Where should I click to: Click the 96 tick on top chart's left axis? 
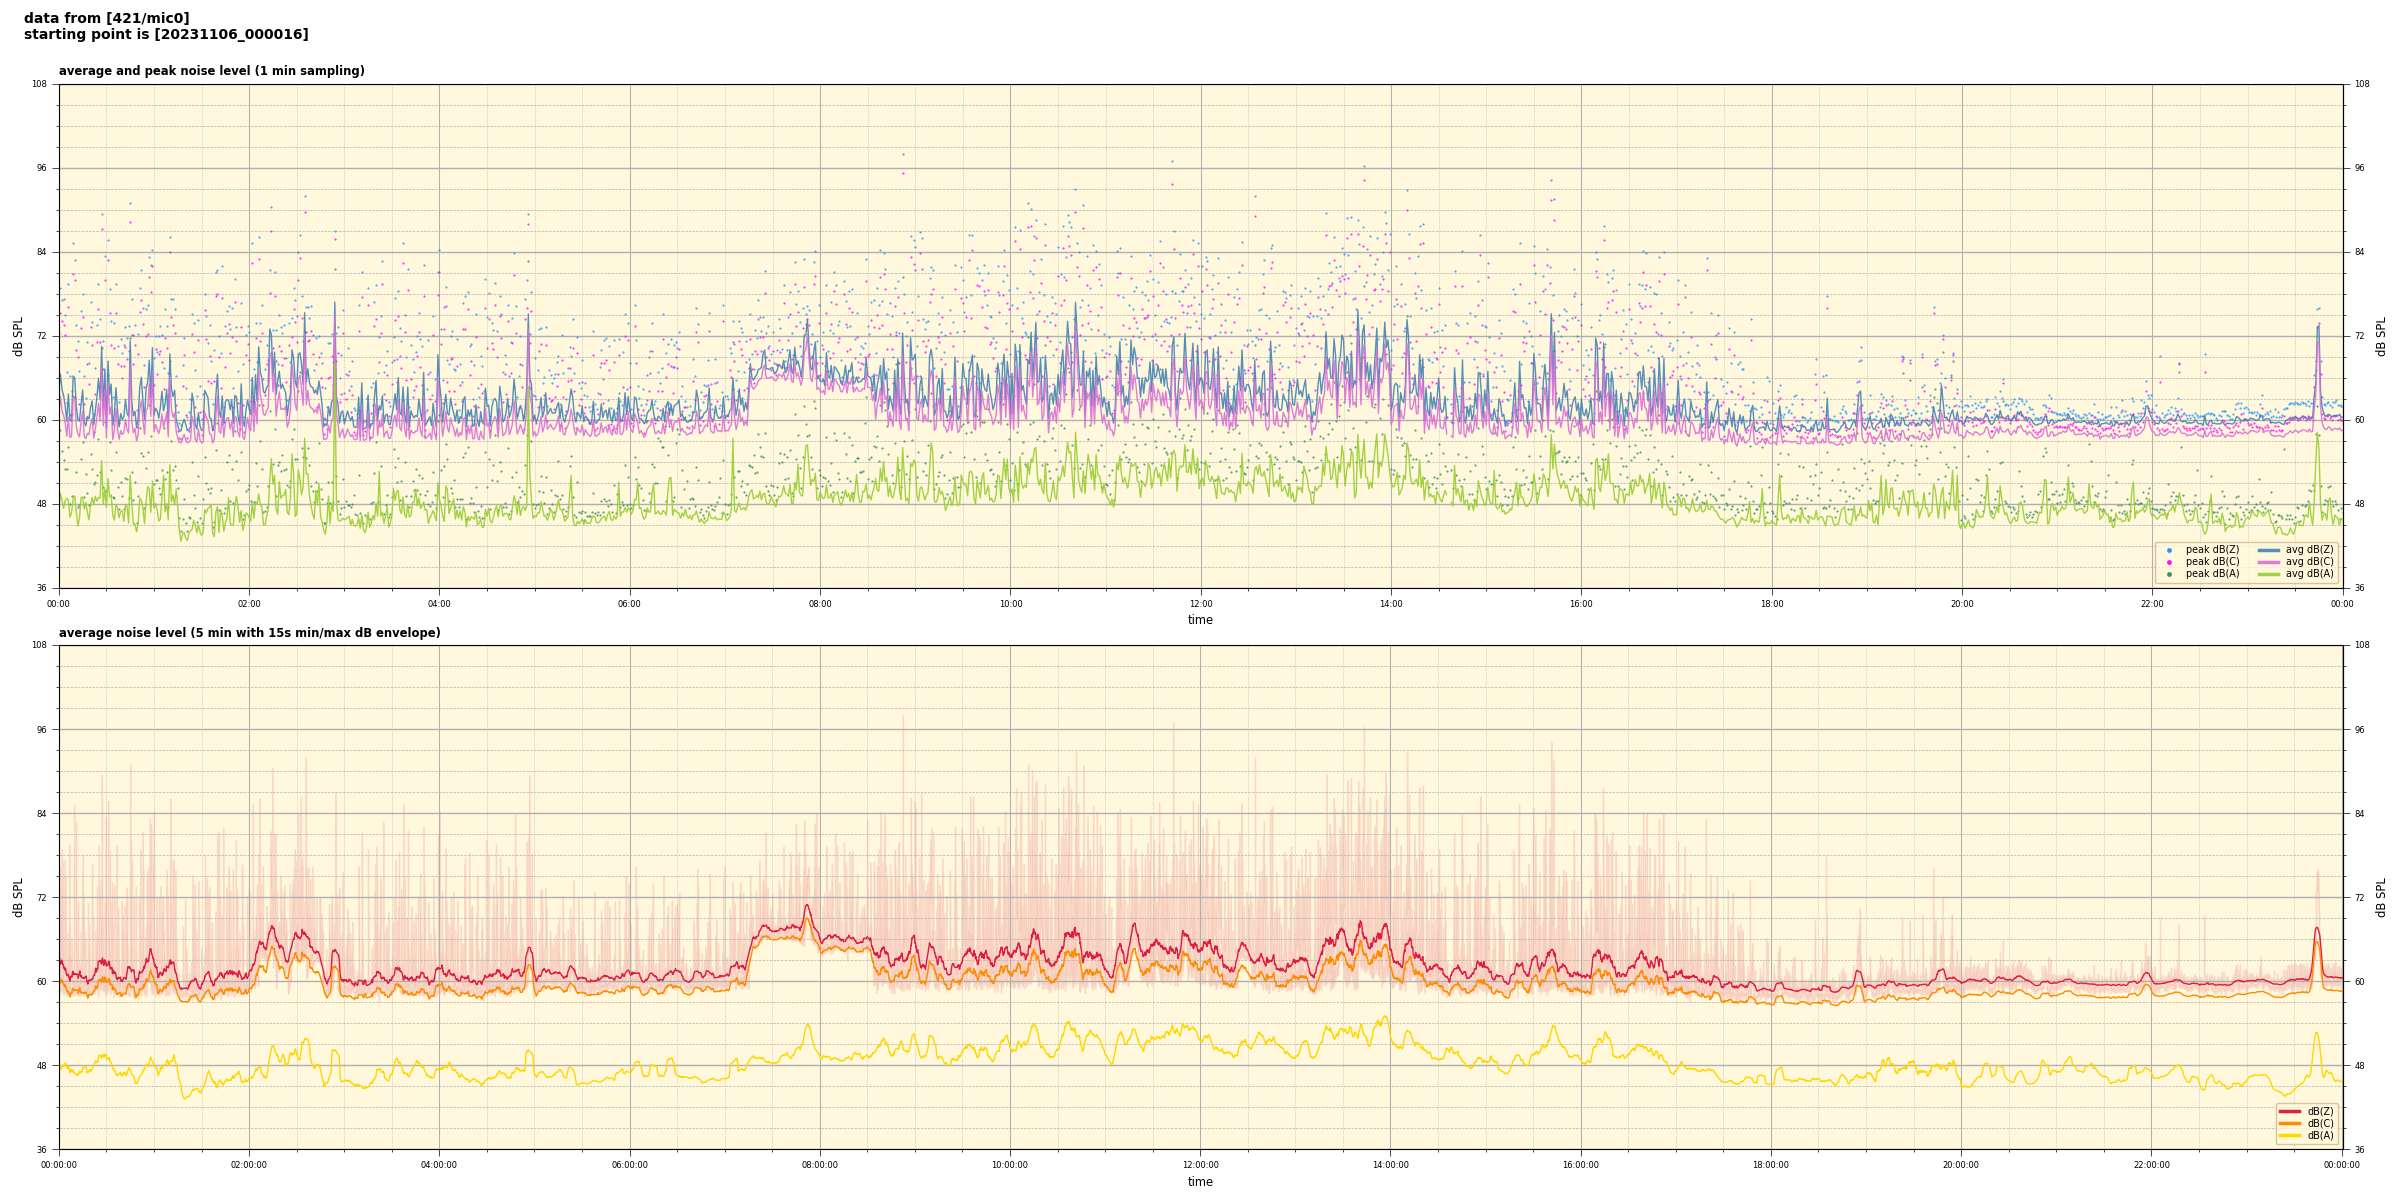pyautogui.click(x=42, y=168)
